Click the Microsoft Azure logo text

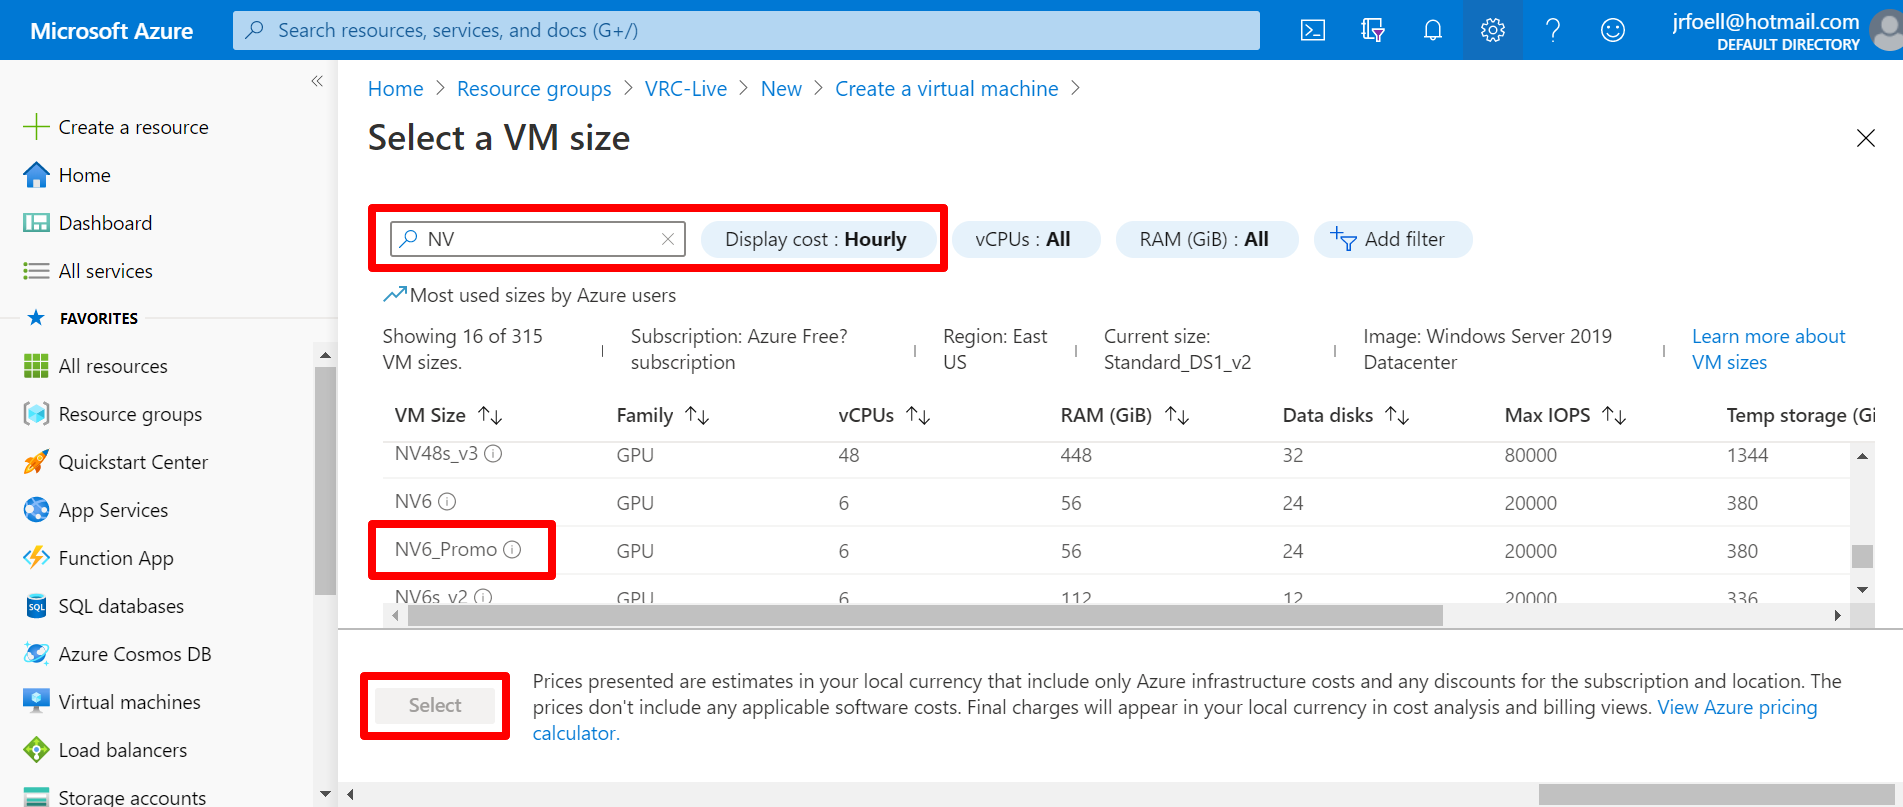pyautogui.click(x=112, y=31)
